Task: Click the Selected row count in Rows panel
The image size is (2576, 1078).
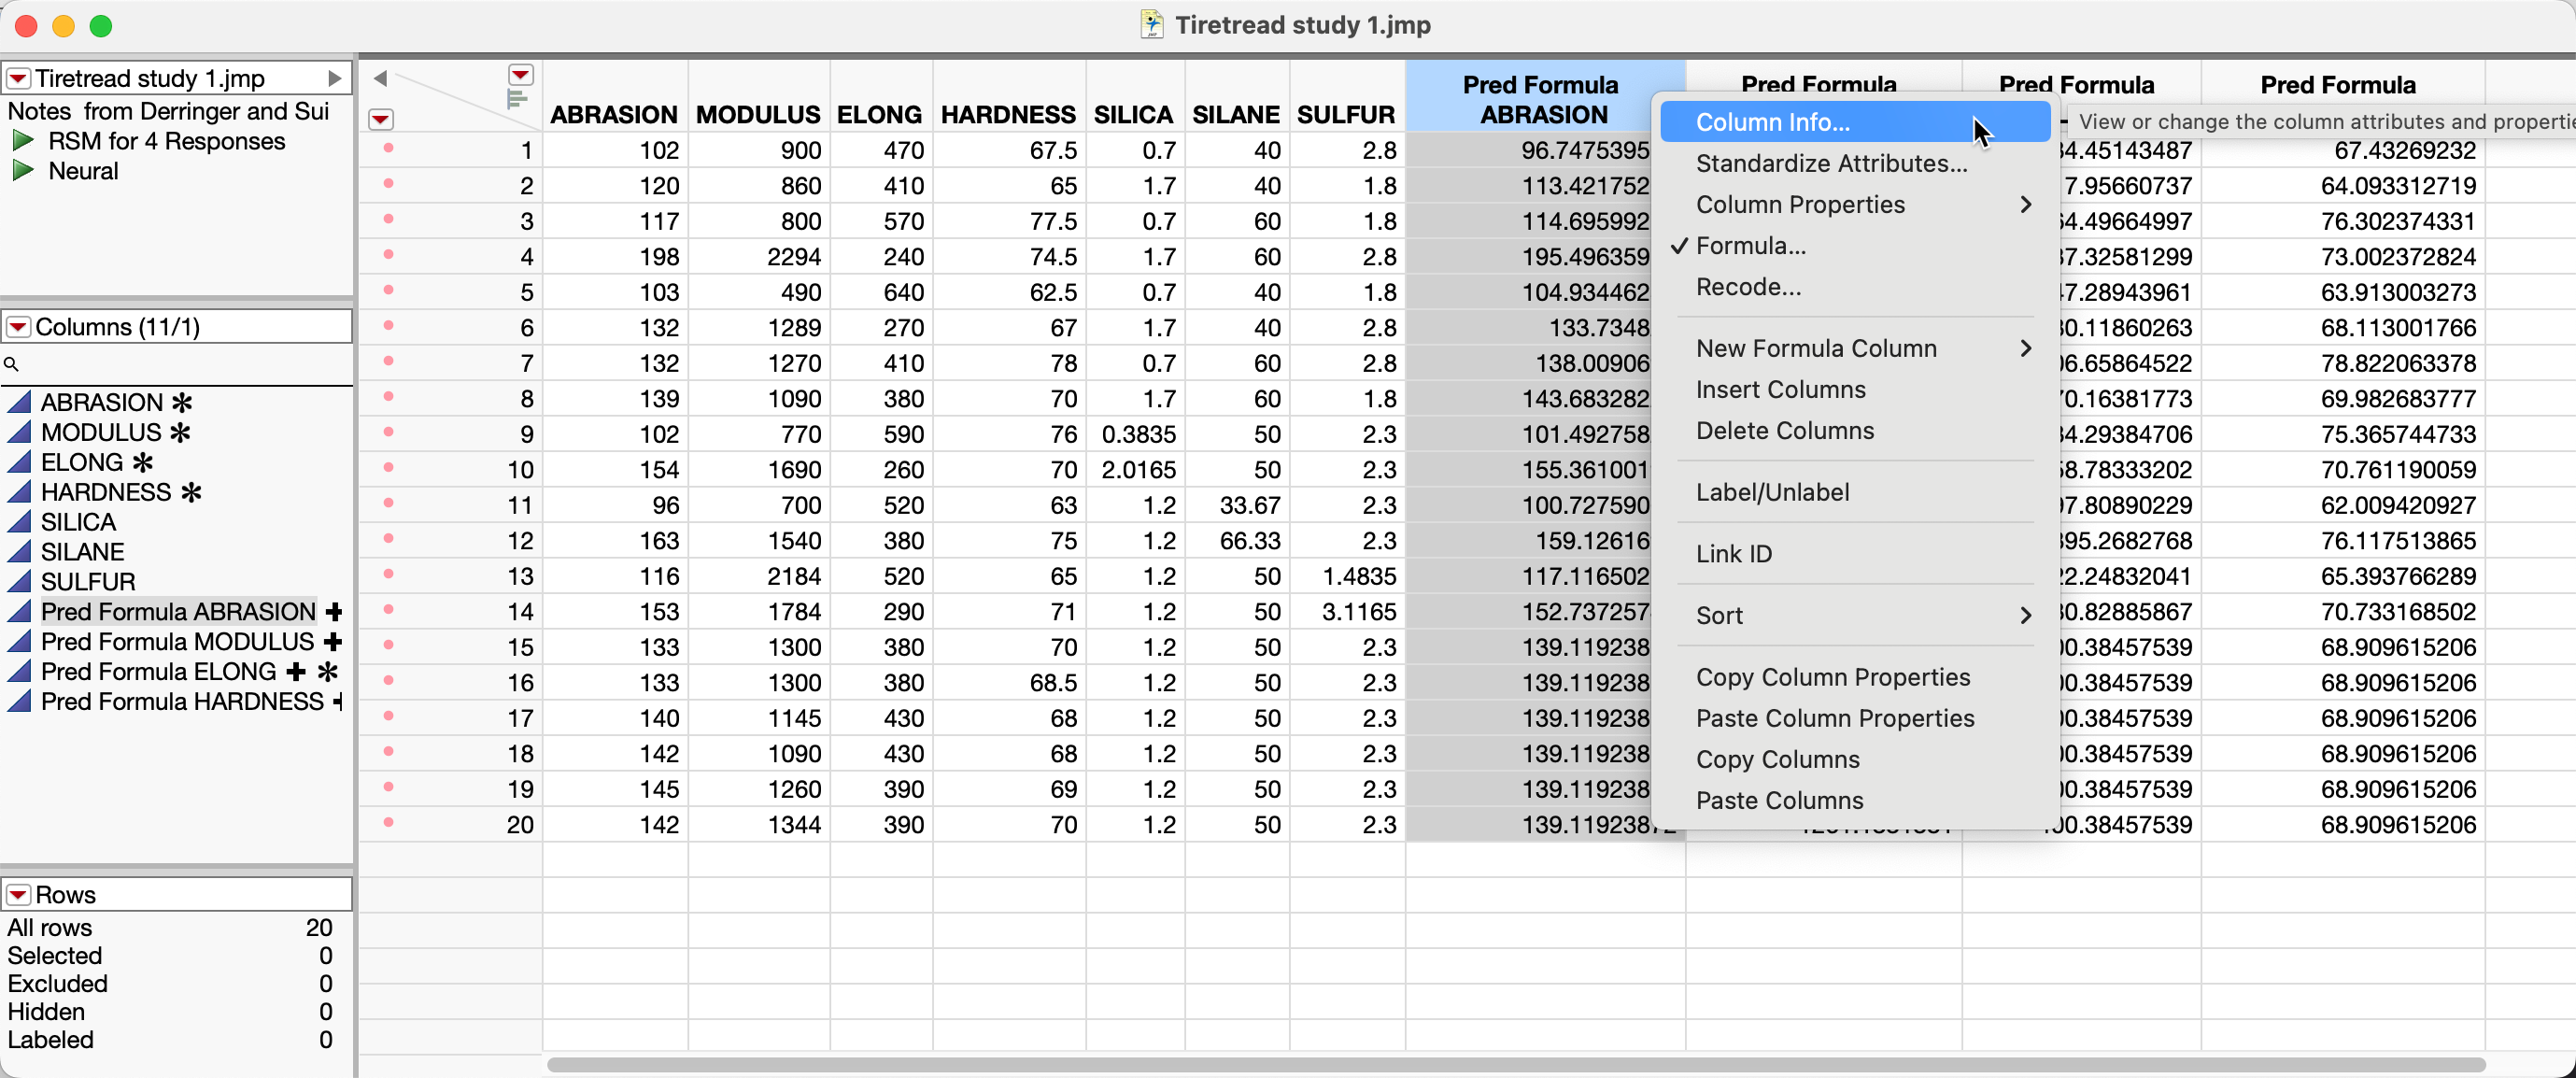Action: pos(326,955)
